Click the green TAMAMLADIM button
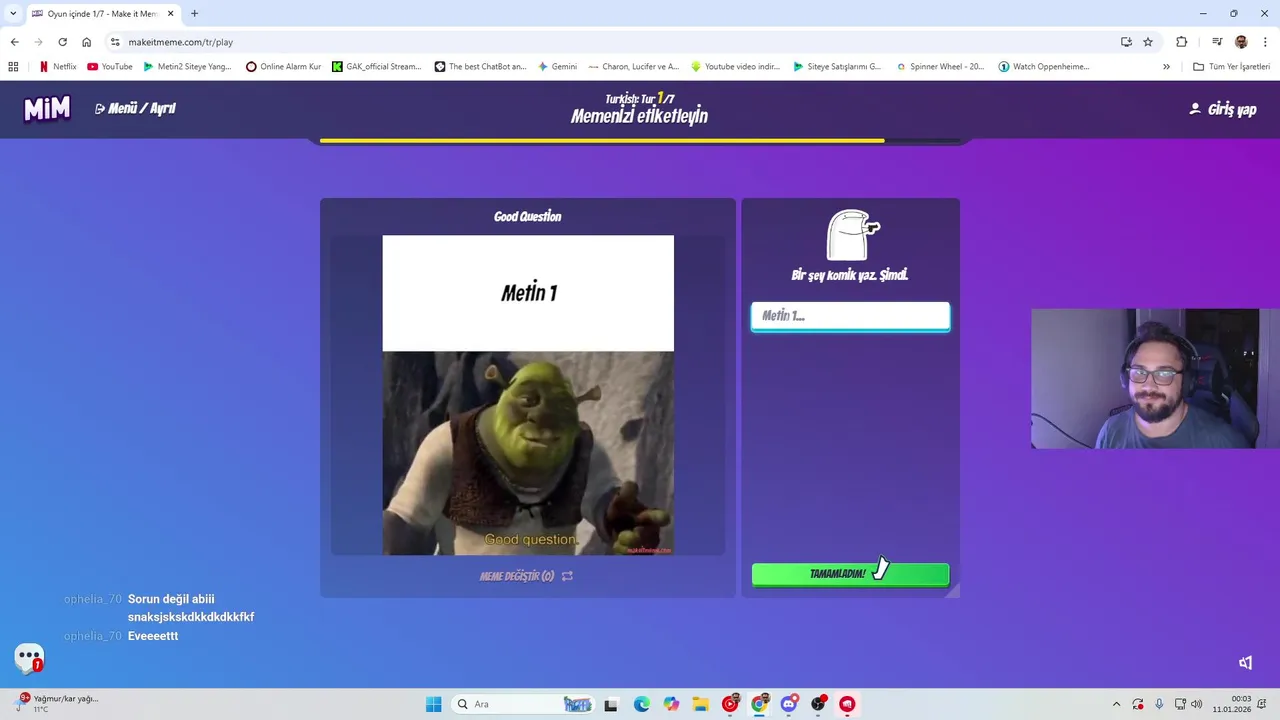 tap(850, 574)
